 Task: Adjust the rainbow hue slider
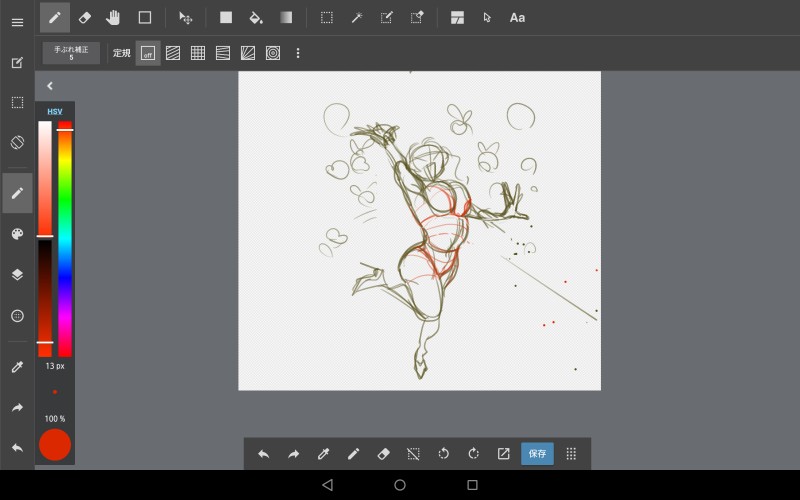click(65, 239)
